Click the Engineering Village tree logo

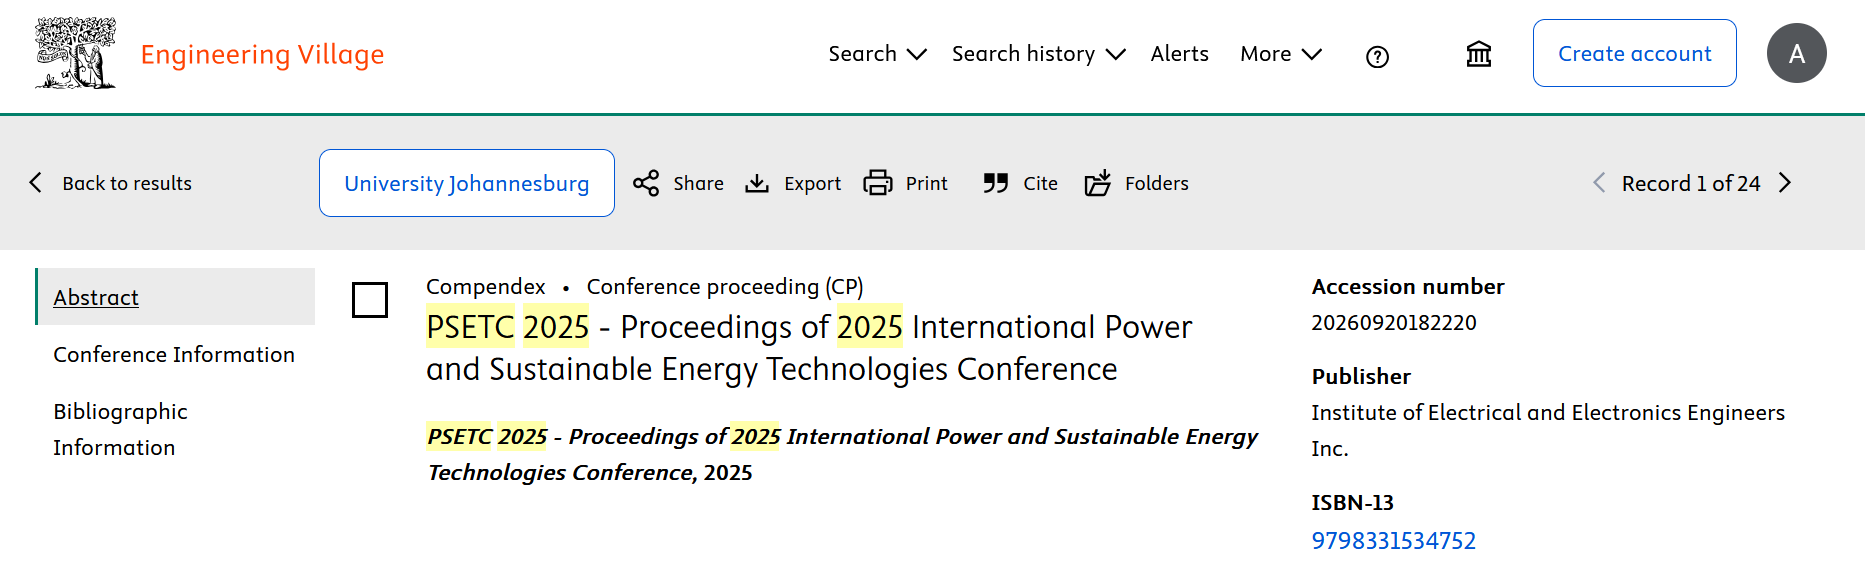75,53
